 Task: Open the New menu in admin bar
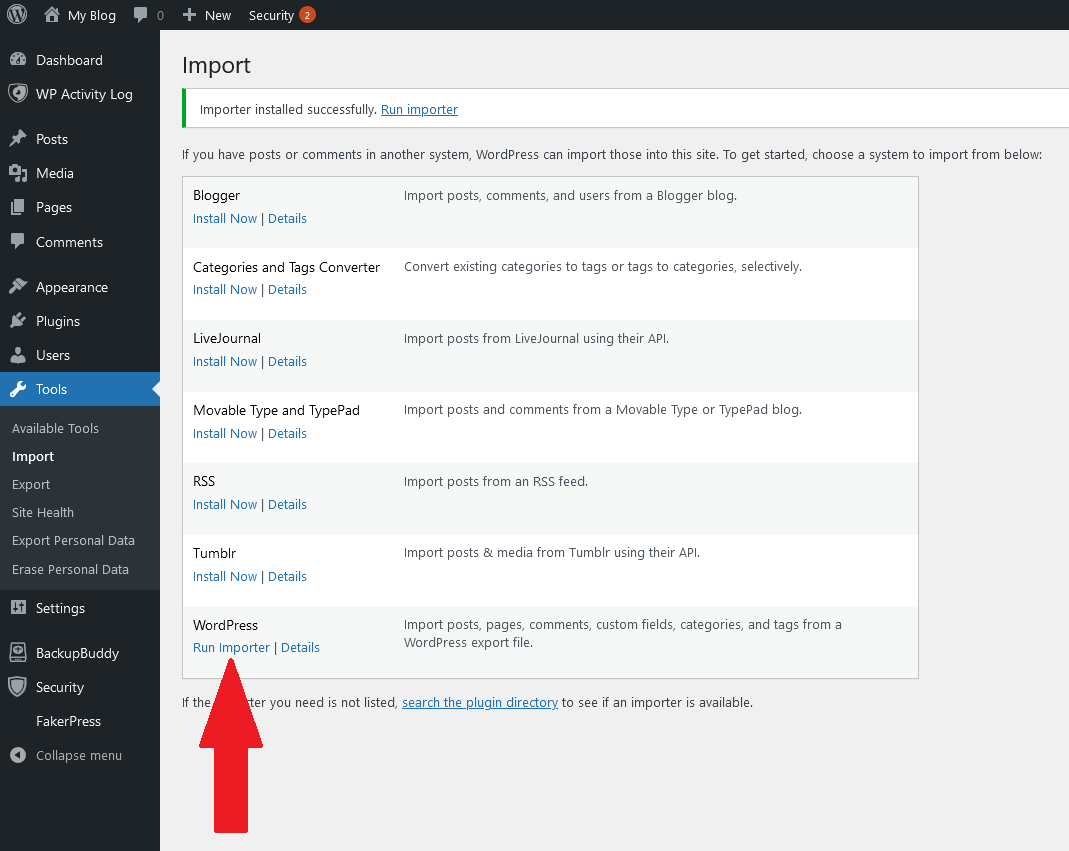point(217,15)
